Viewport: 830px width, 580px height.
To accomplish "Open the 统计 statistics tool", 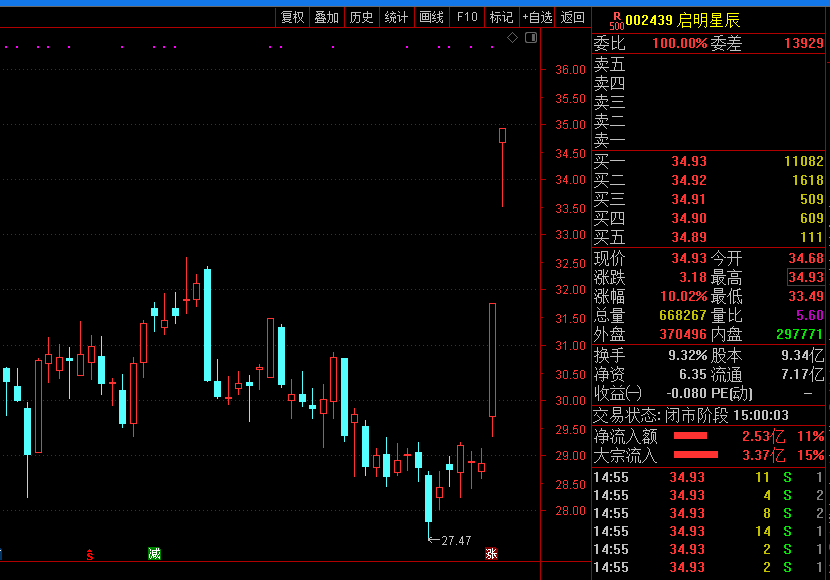I will pyautogui.click(x=396, y=17).
